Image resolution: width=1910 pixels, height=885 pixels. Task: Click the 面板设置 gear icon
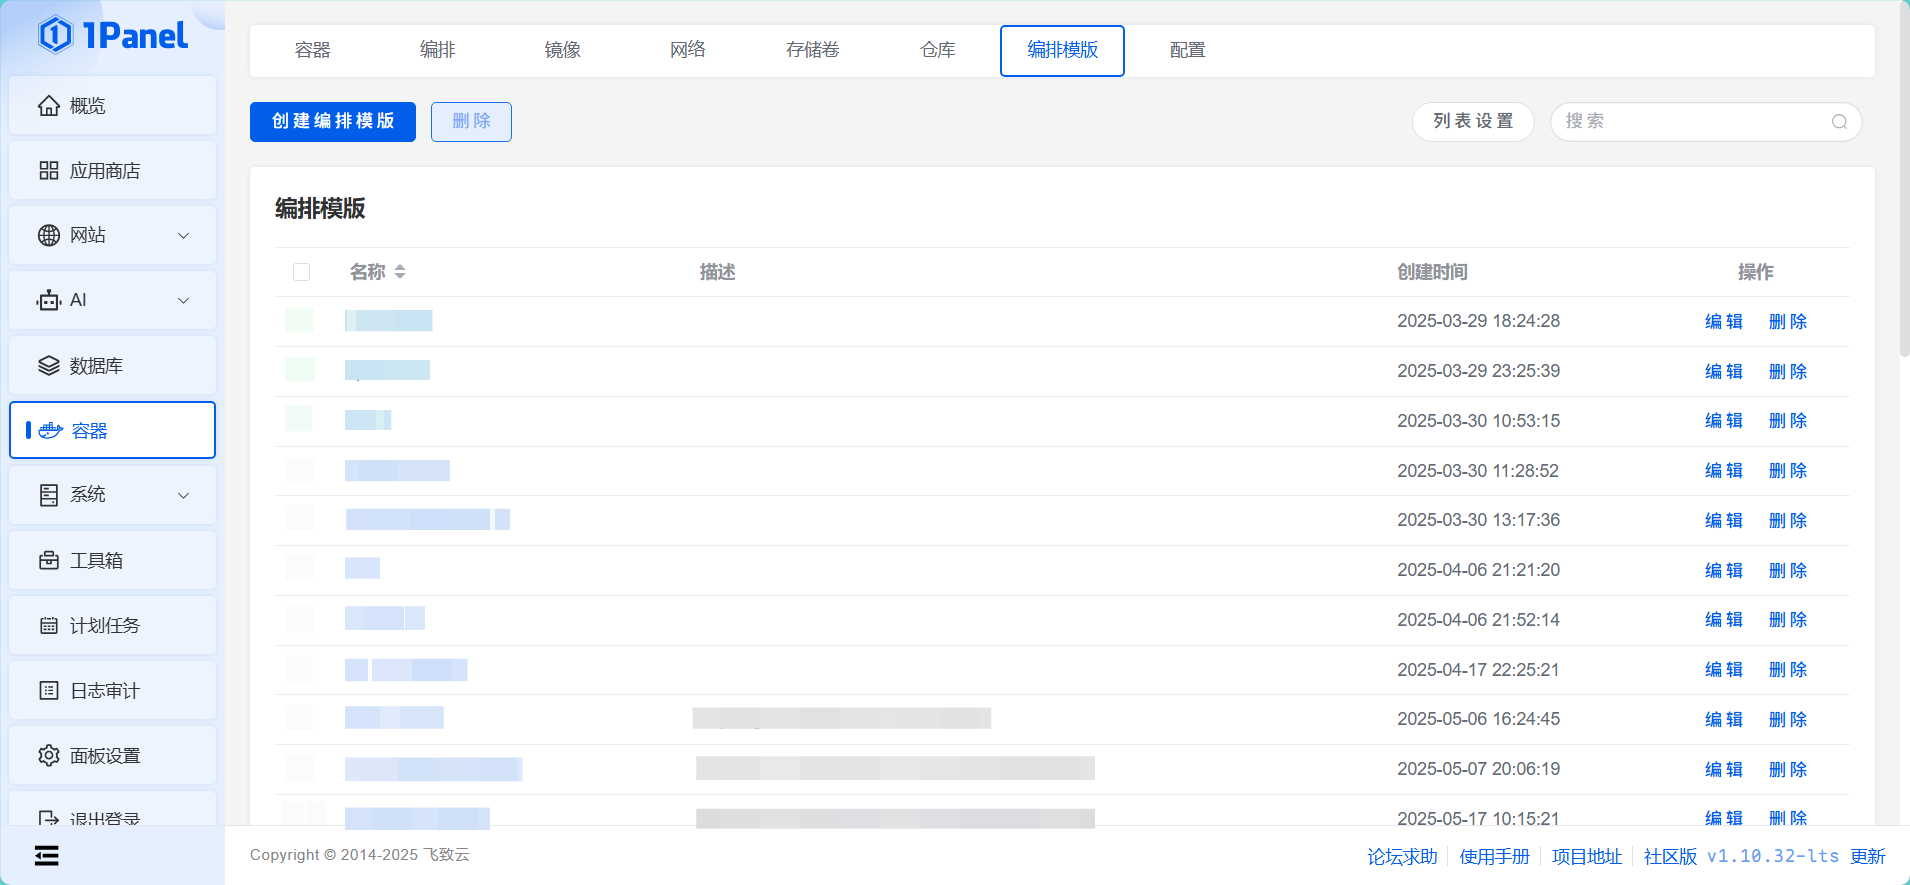49,756
